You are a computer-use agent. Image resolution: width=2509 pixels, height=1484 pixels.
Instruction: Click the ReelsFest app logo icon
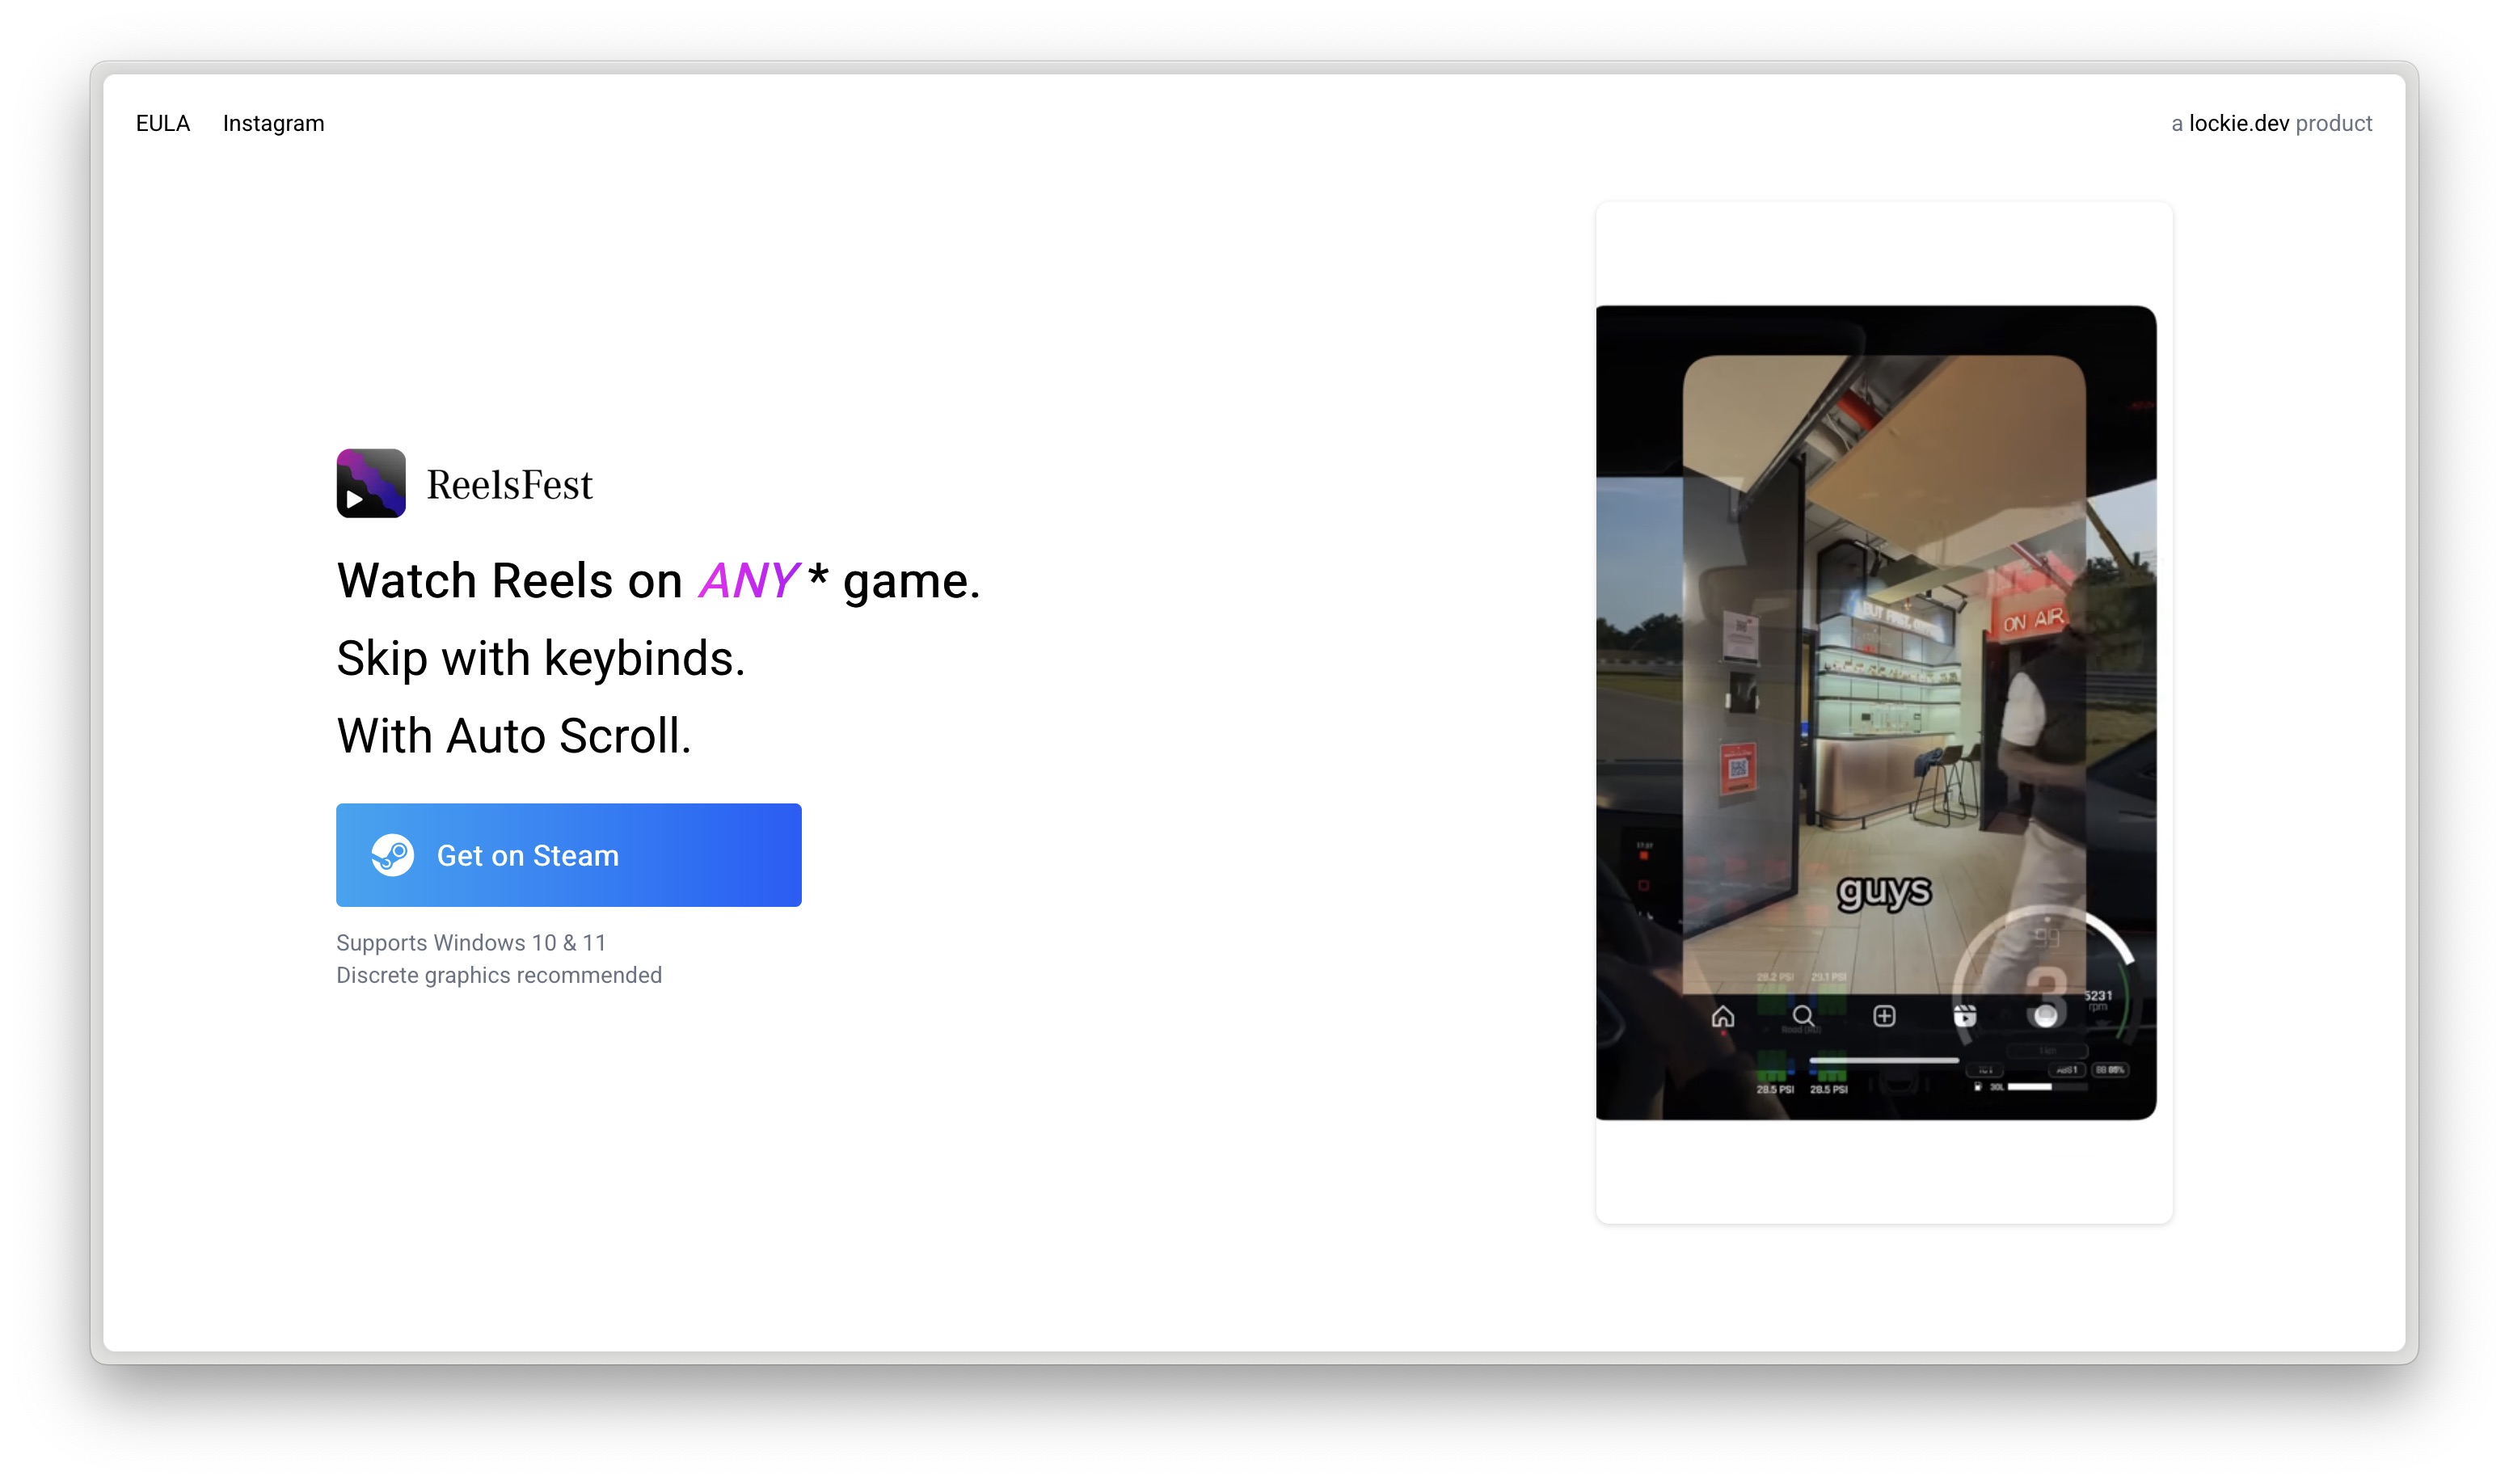coord(371,483)
